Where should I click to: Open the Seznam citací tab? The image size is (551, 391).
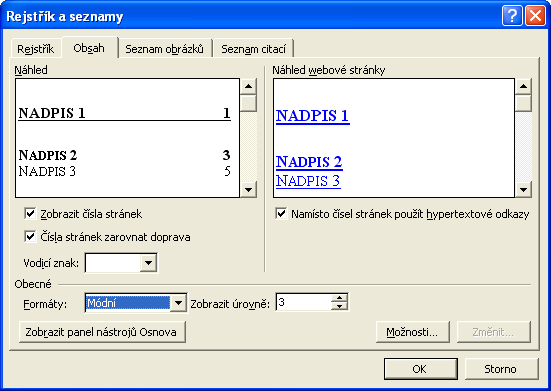[253, 49]
